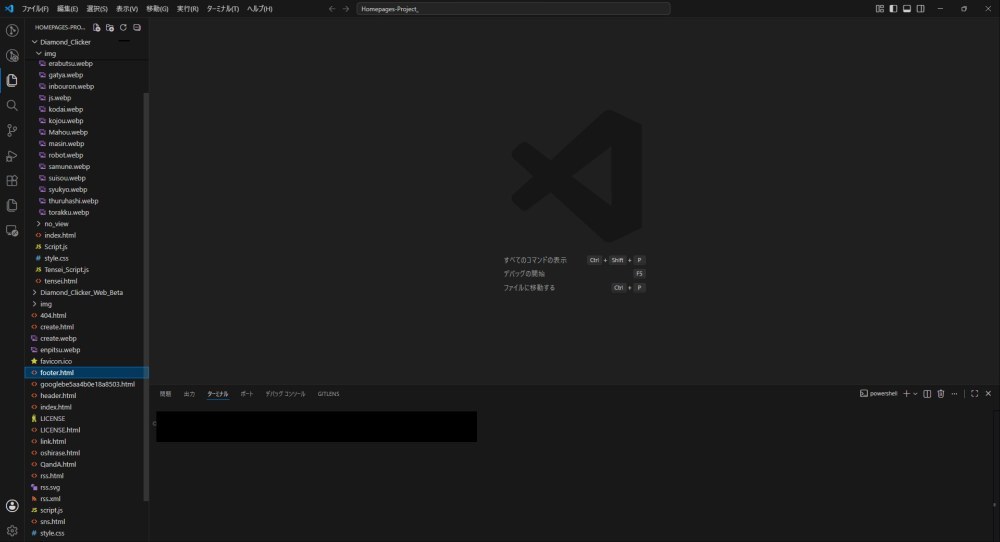Open the Extensions view

pos(12,180)
